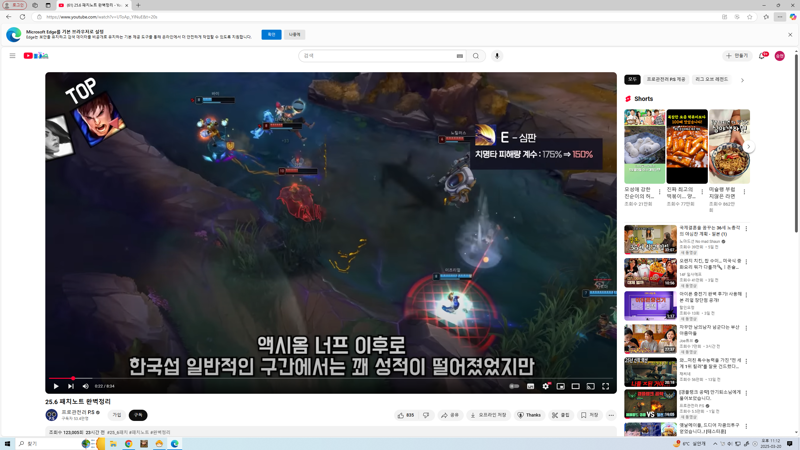Open more actions ellipsis under video

point(611,415)
